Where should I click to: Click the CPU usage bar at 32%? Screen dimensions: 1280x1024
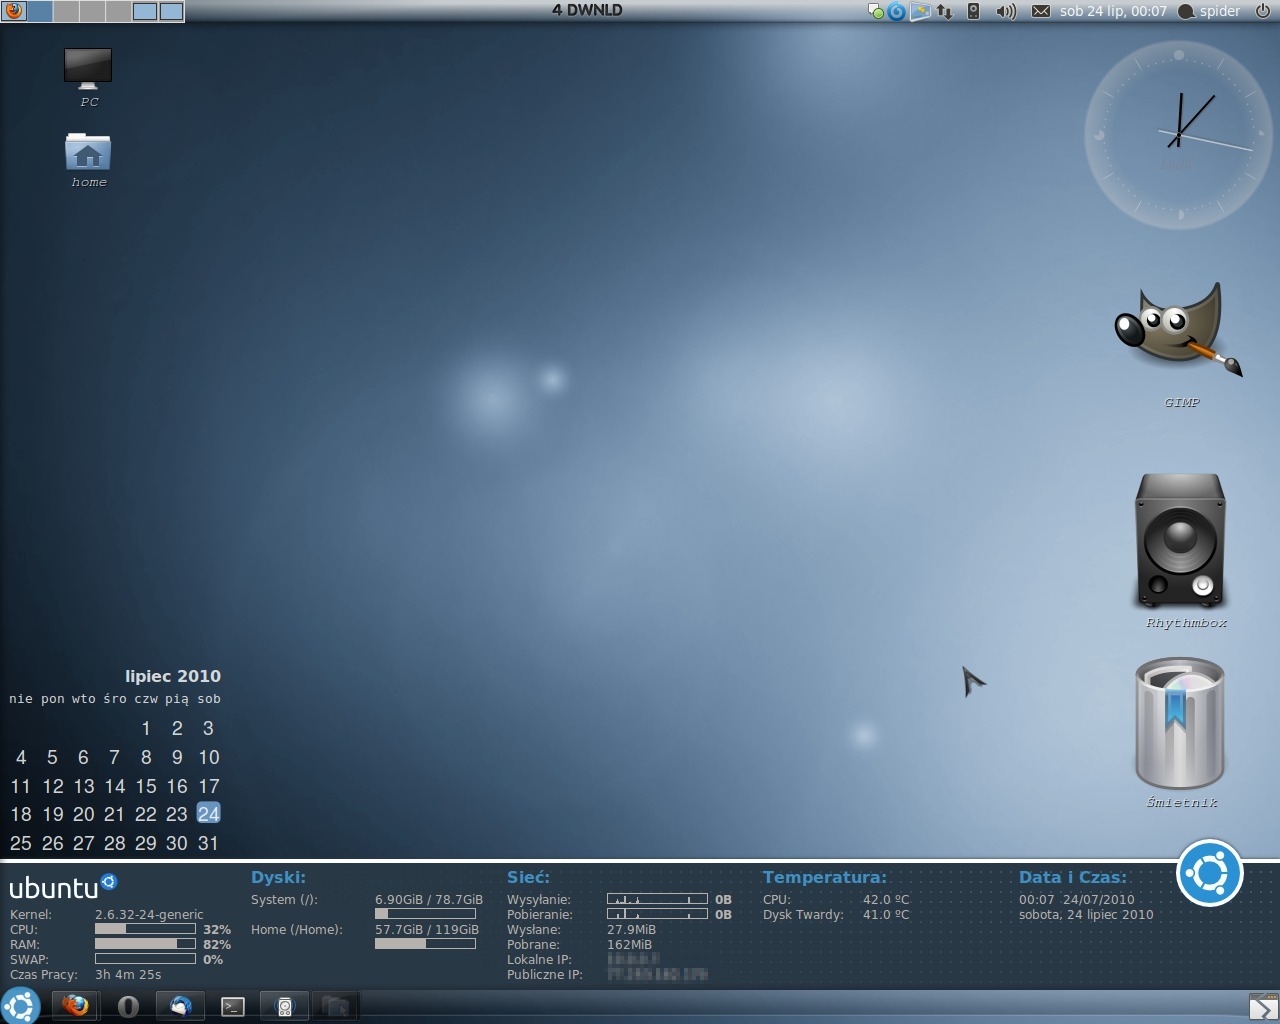[x=145, y=929]
